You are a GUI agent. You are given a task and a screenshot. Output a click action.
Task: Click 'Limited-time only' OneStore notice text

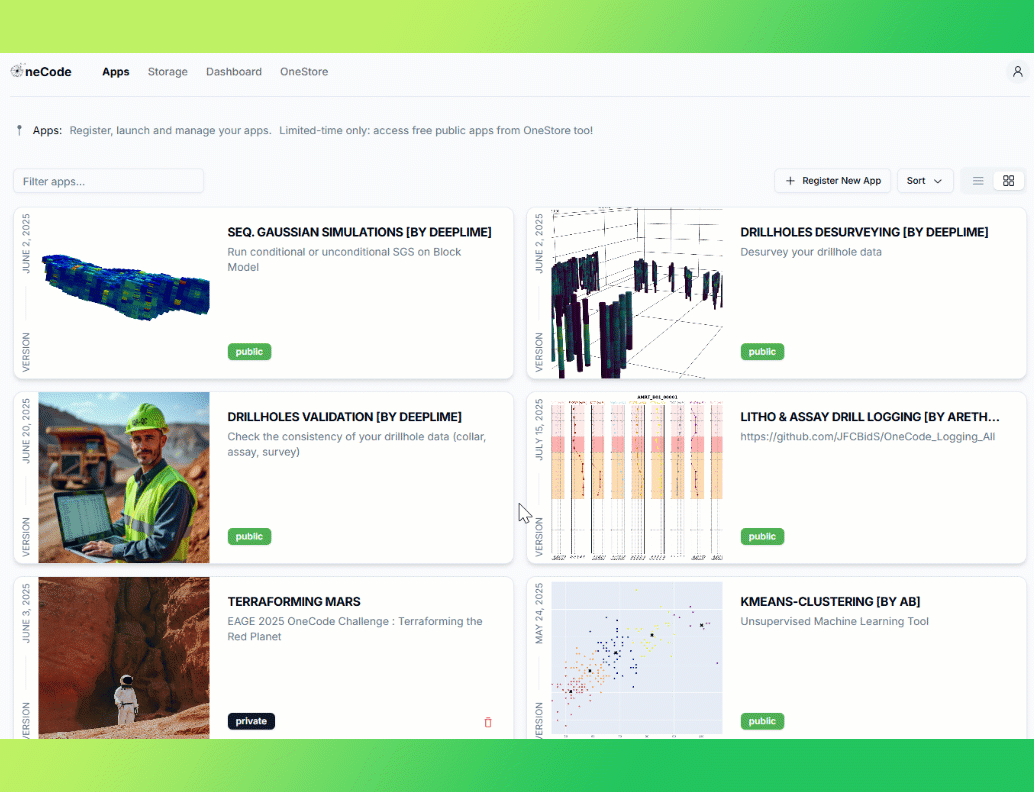(x=436, y=131)
